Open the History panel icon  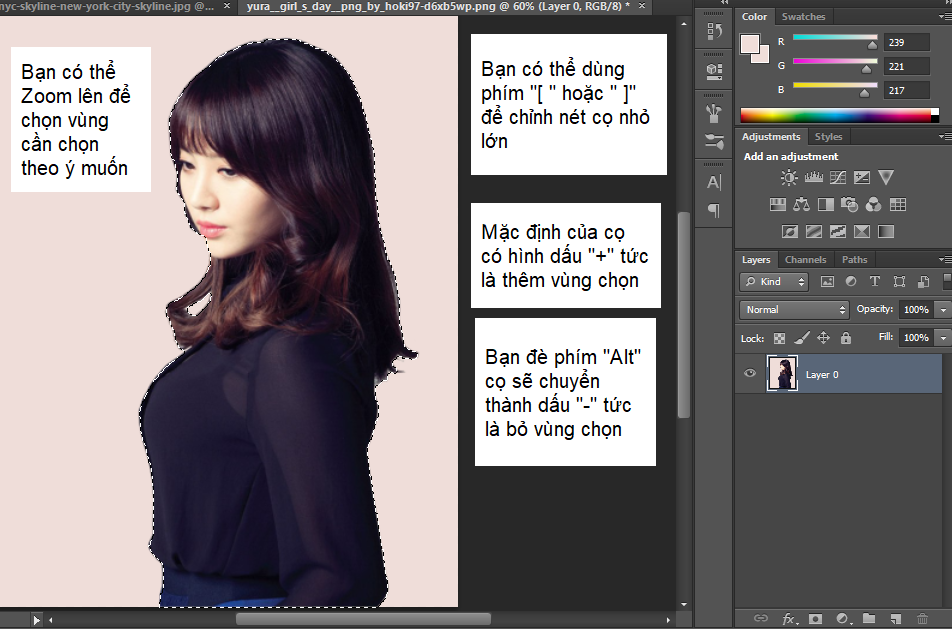714,31
